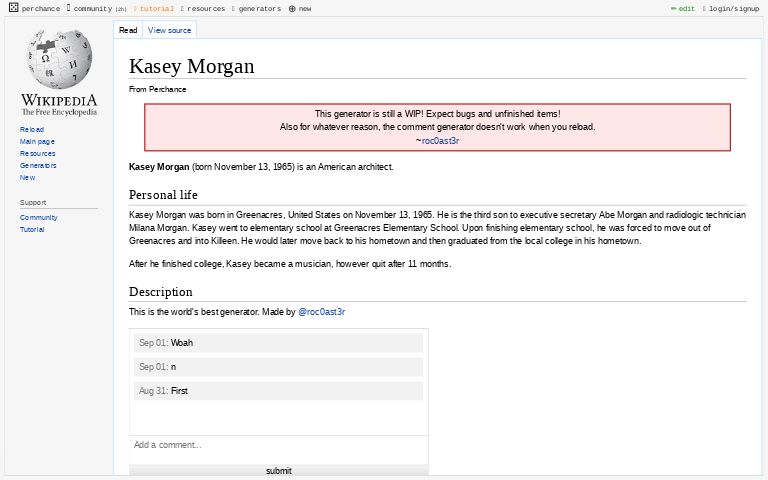
Task: Open the @roc0ast3r author link in Description
Action: (321, 312)
